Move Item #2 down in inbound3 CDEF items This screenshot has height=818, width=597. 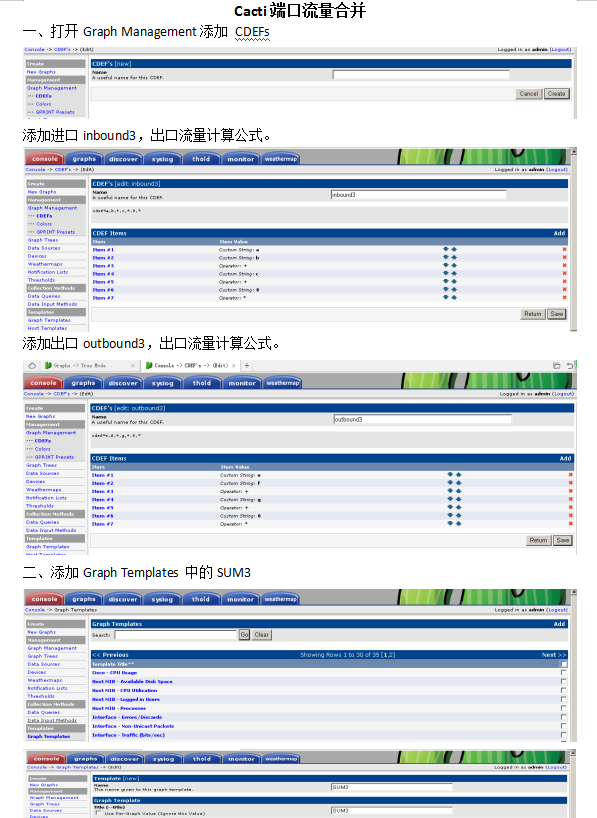[x=446, y=257]
